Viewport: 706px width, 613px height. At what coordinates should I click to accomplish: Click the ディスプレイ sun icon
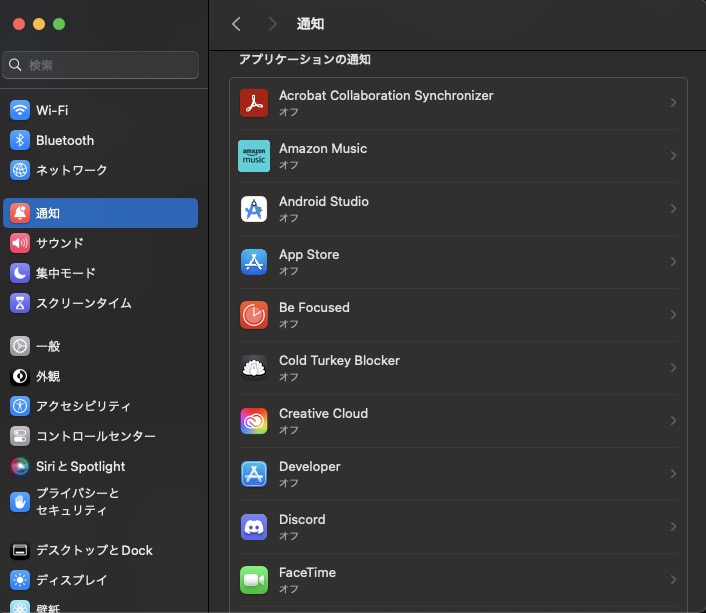point(20,580)
